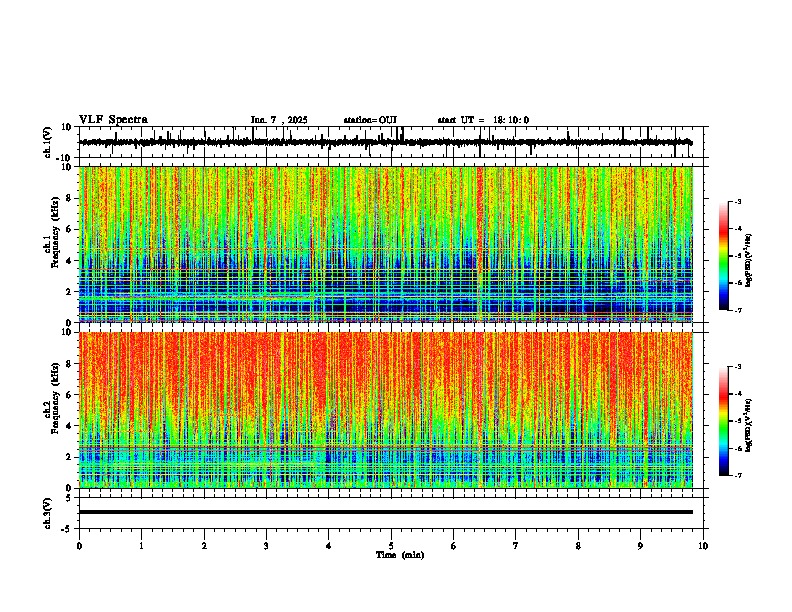Click the time axis tick label "9"
This screenshot has width=792, height=612.
coord(640,546)
